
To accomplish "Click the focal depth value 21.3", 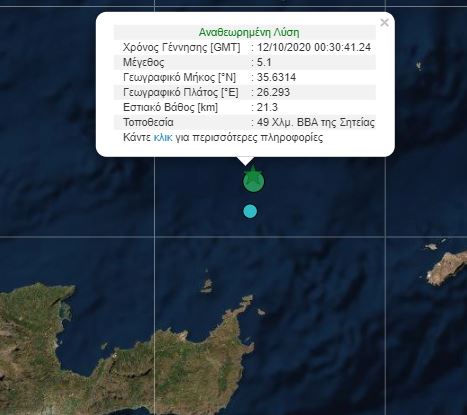I will (267, 107).
